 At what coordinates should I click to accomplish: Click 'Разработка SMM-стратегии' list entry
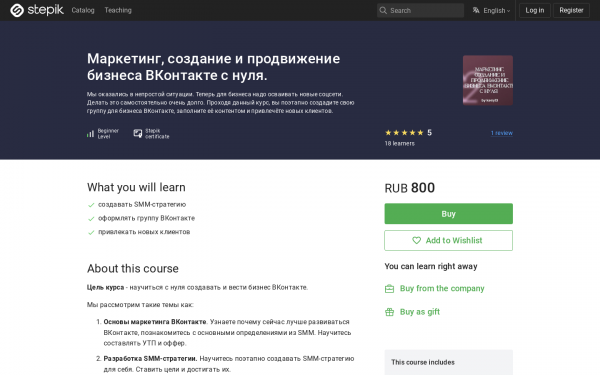[150, 359]
